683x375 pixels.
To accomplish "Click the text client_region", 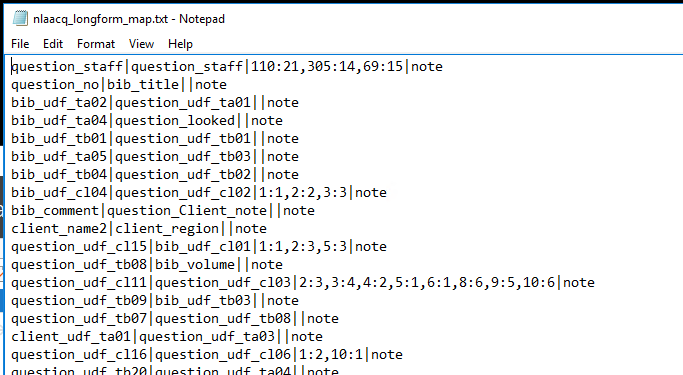I will tap(167, 229).
